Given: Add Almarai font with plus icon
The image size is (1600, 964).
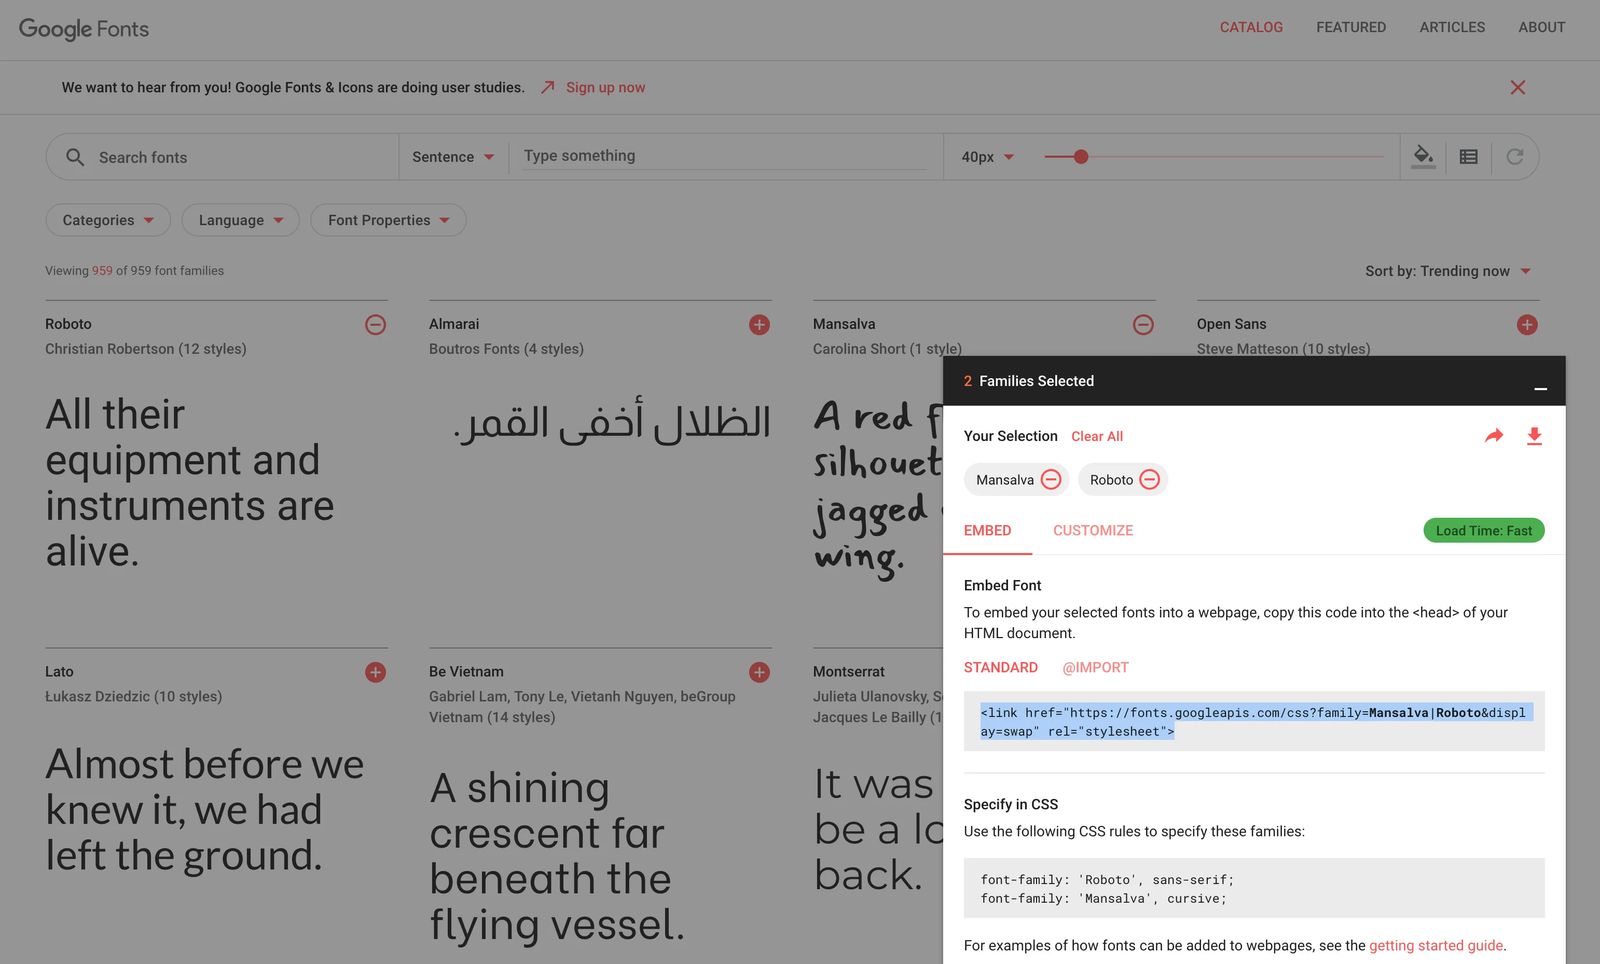Looking at the screenshot, I should tap(759, 325).
